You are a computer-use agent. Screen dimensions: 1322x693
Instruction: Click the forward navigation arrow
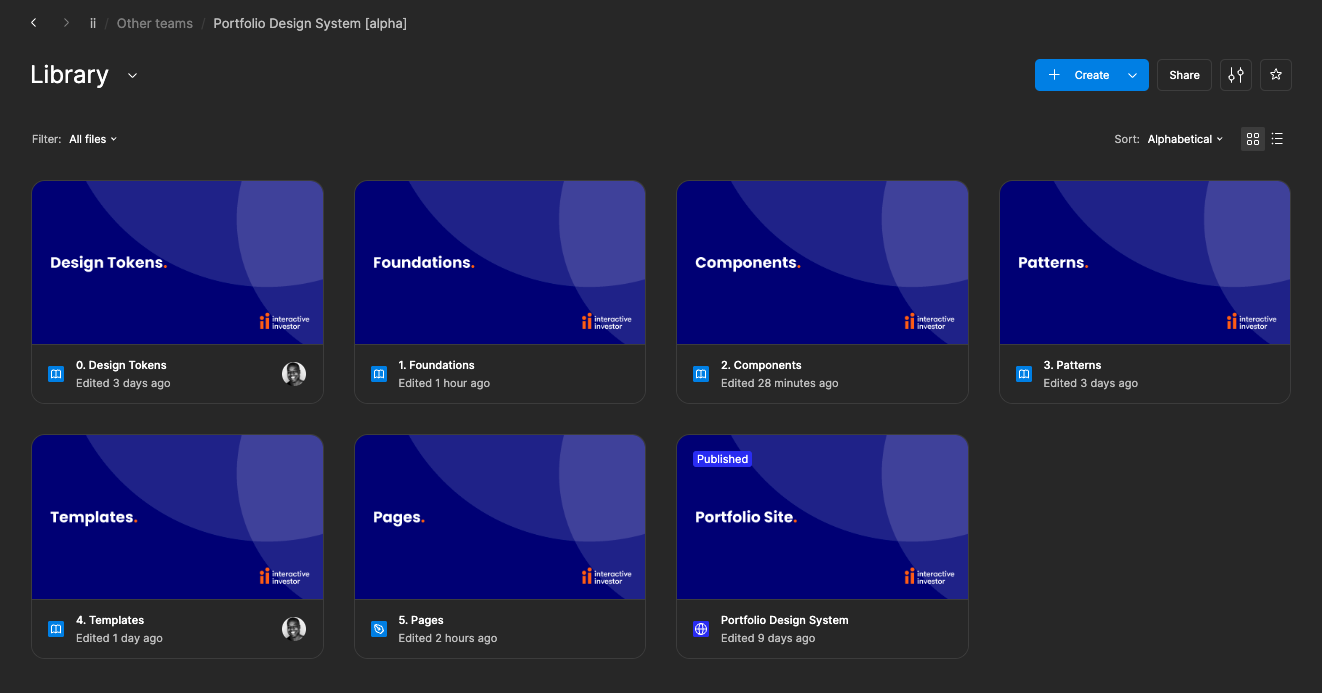(66, 23)
